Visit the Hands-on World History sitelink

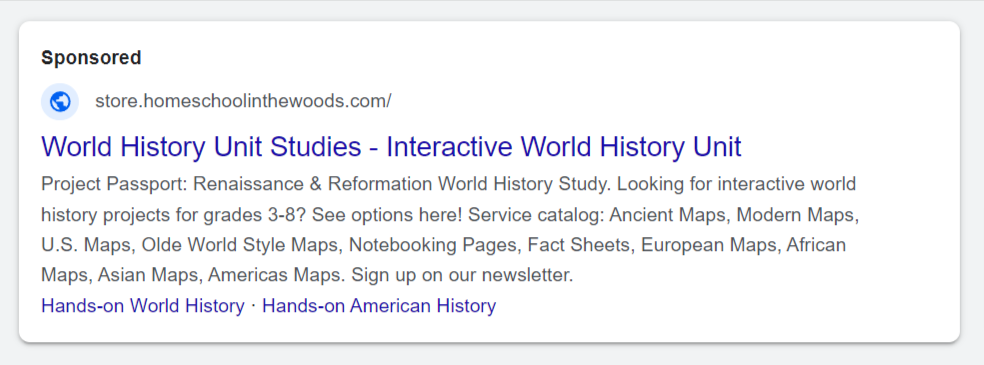(x=142, y=306)
